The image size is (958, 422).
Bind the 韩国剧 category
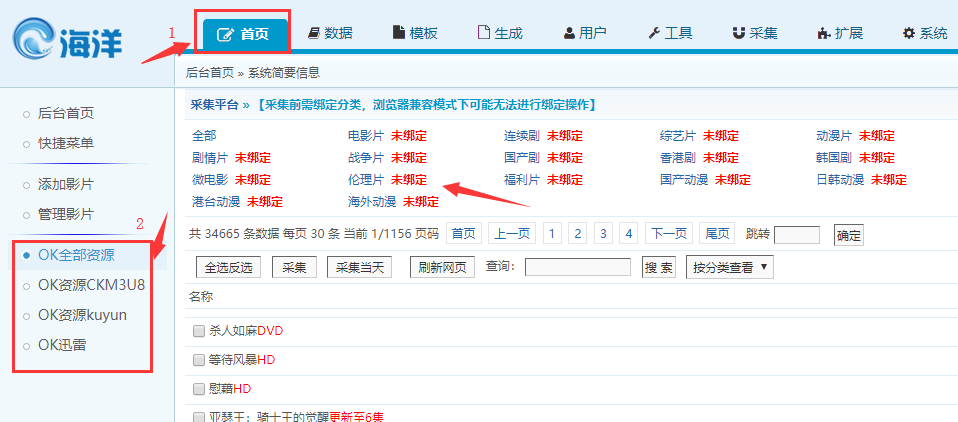point(877,158)
